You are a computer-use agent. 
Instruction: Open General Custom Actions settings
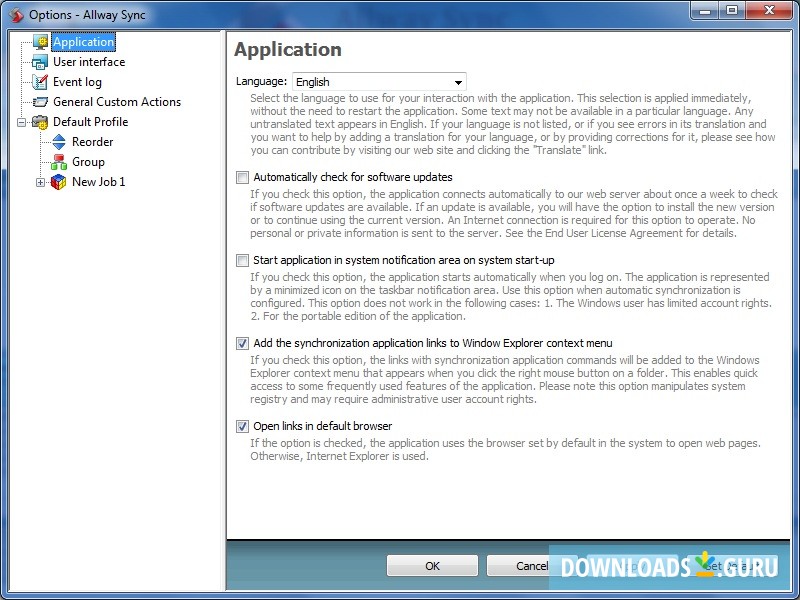117,102
